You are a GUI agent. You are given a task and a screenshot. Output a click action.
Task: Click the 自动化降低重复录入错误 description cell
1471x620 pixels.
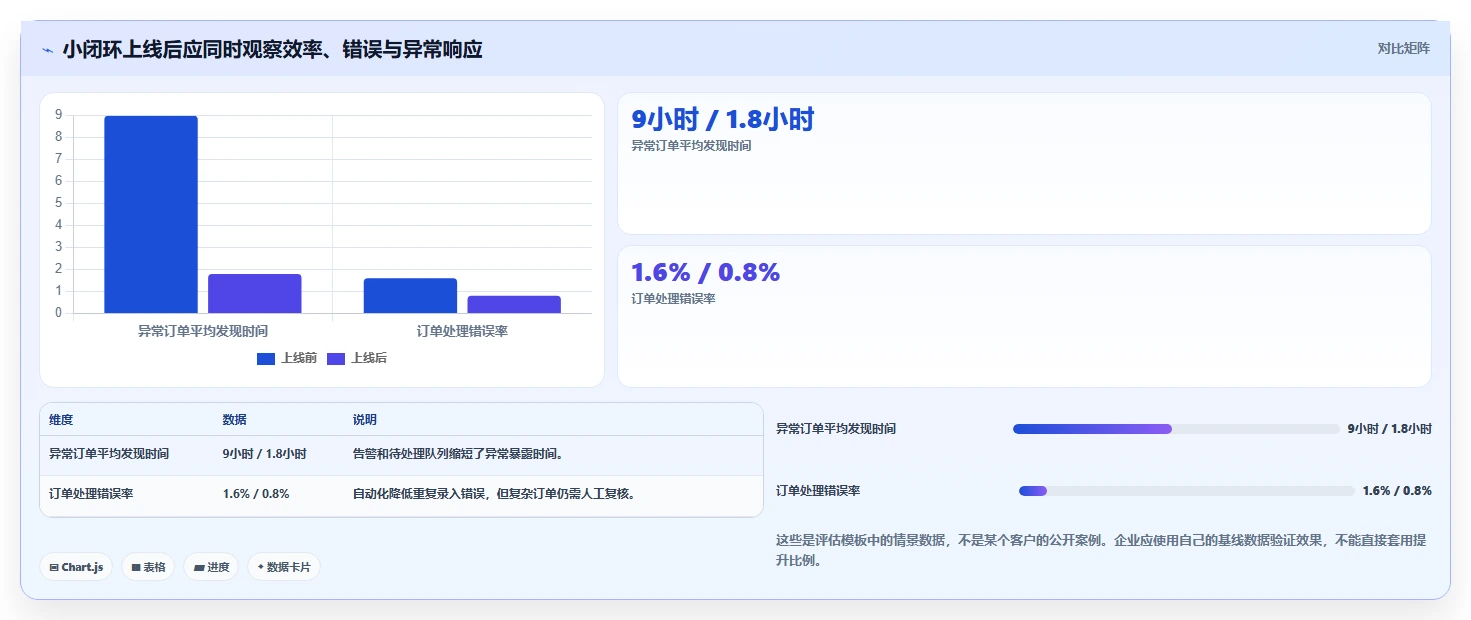click(x=494, y=494)
